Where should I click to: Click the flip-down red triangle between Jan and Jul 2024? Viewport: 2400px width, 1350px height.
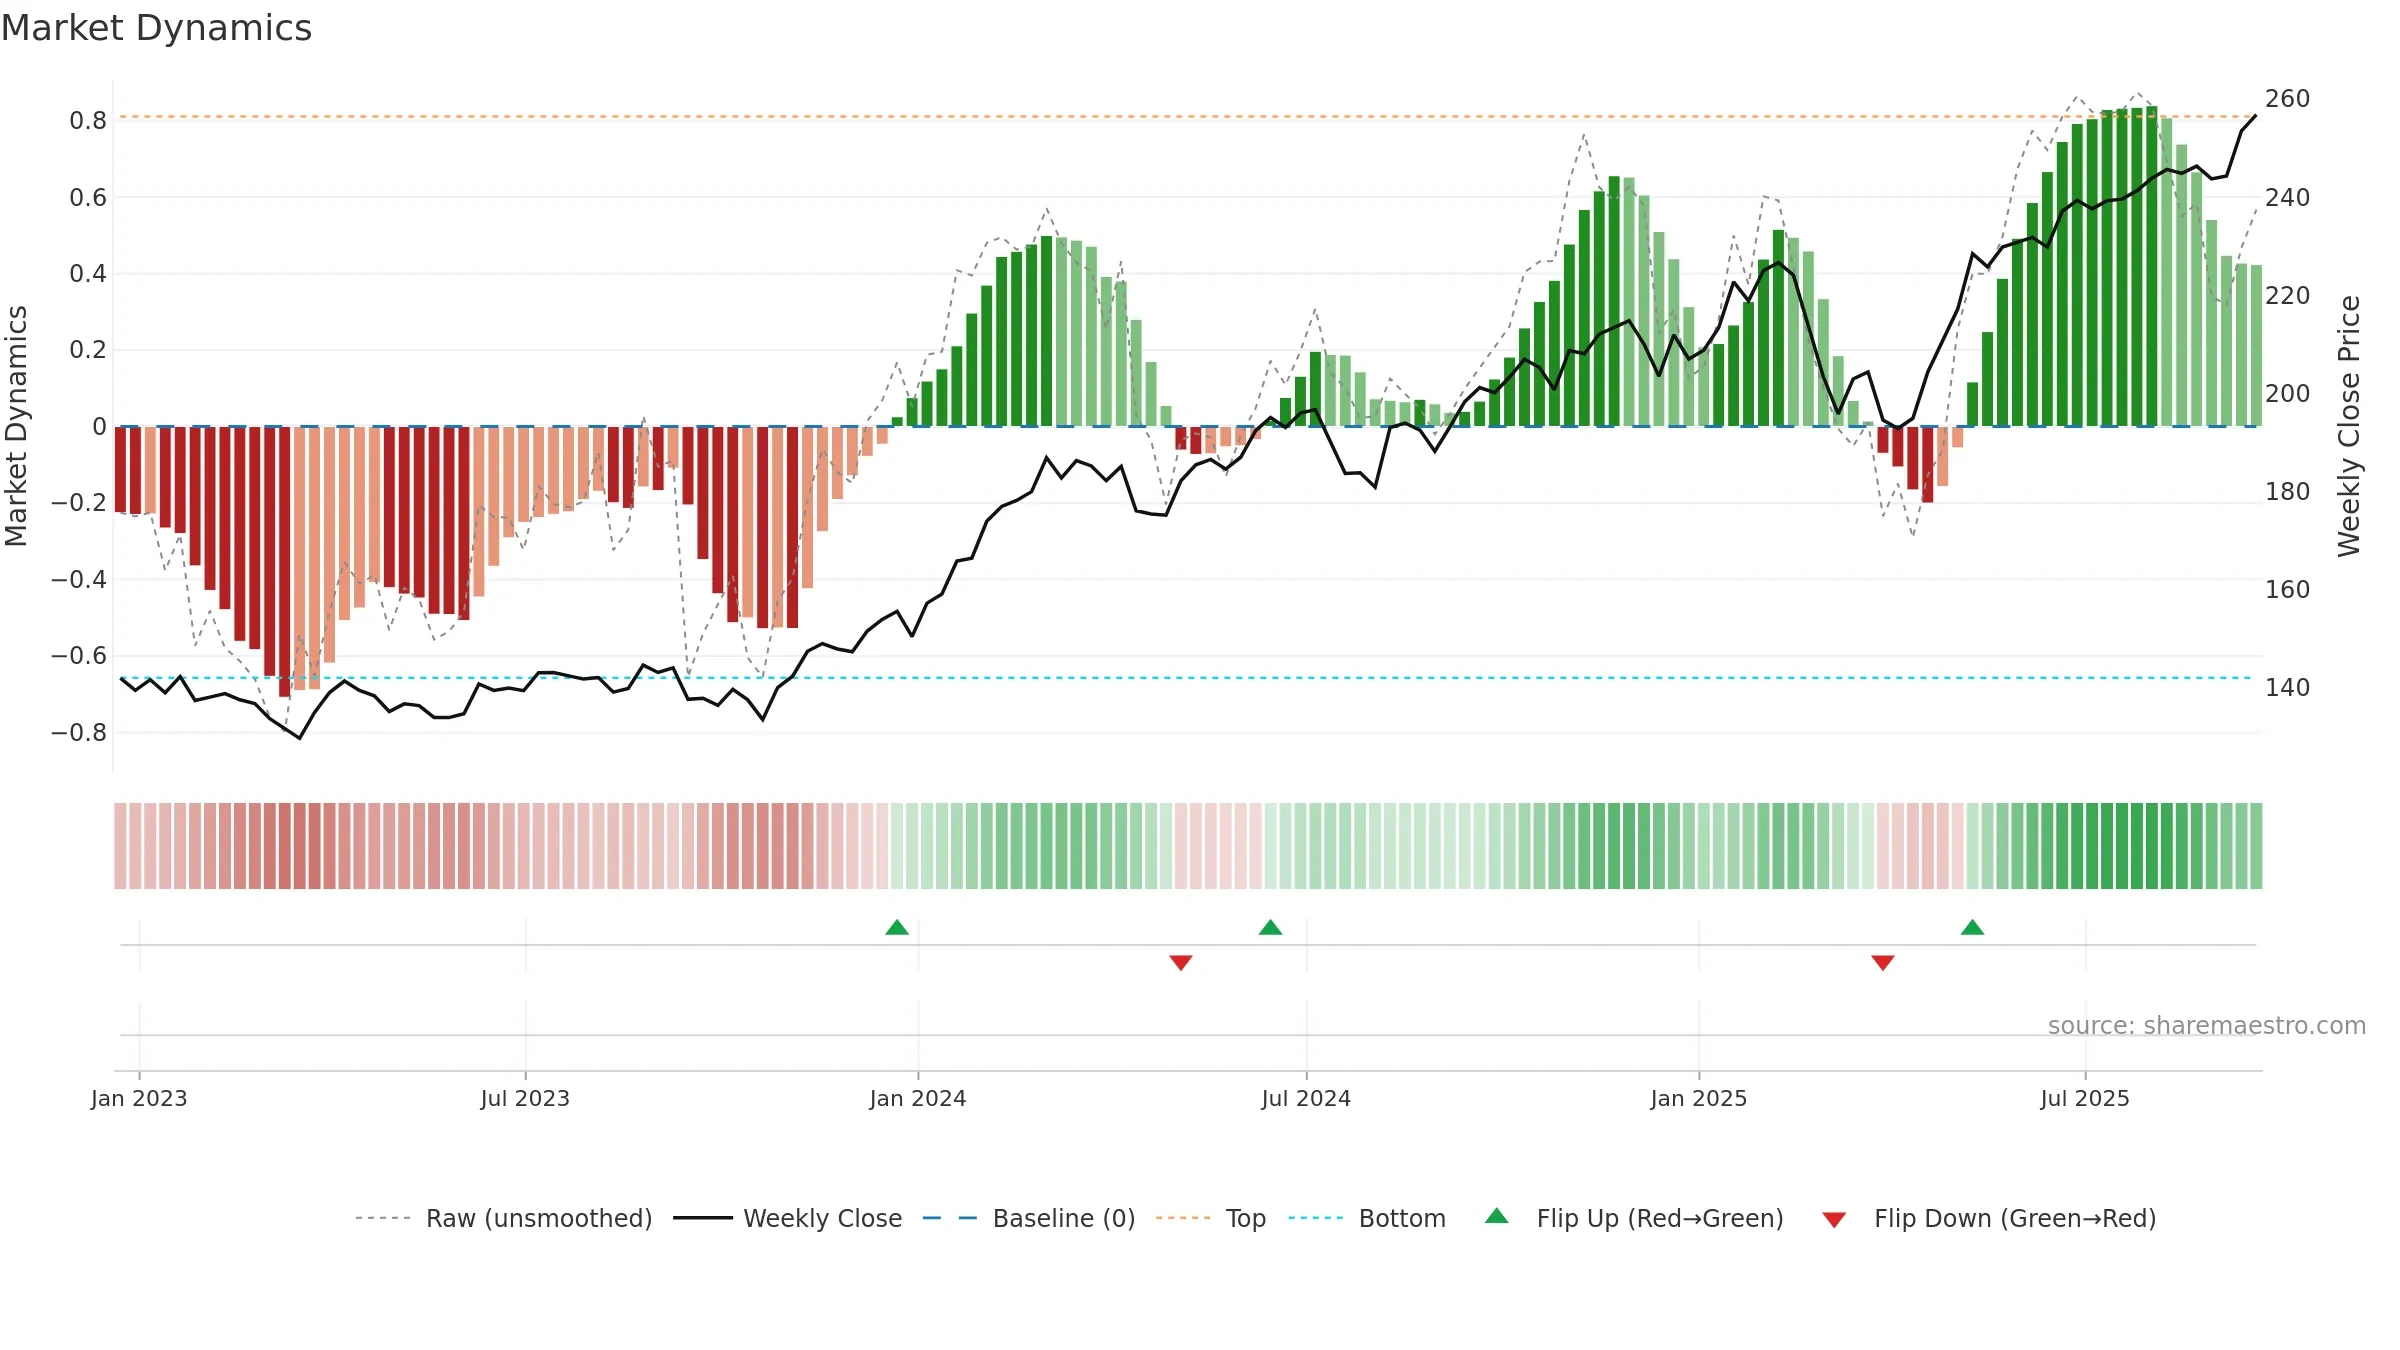coord(1181,962)
